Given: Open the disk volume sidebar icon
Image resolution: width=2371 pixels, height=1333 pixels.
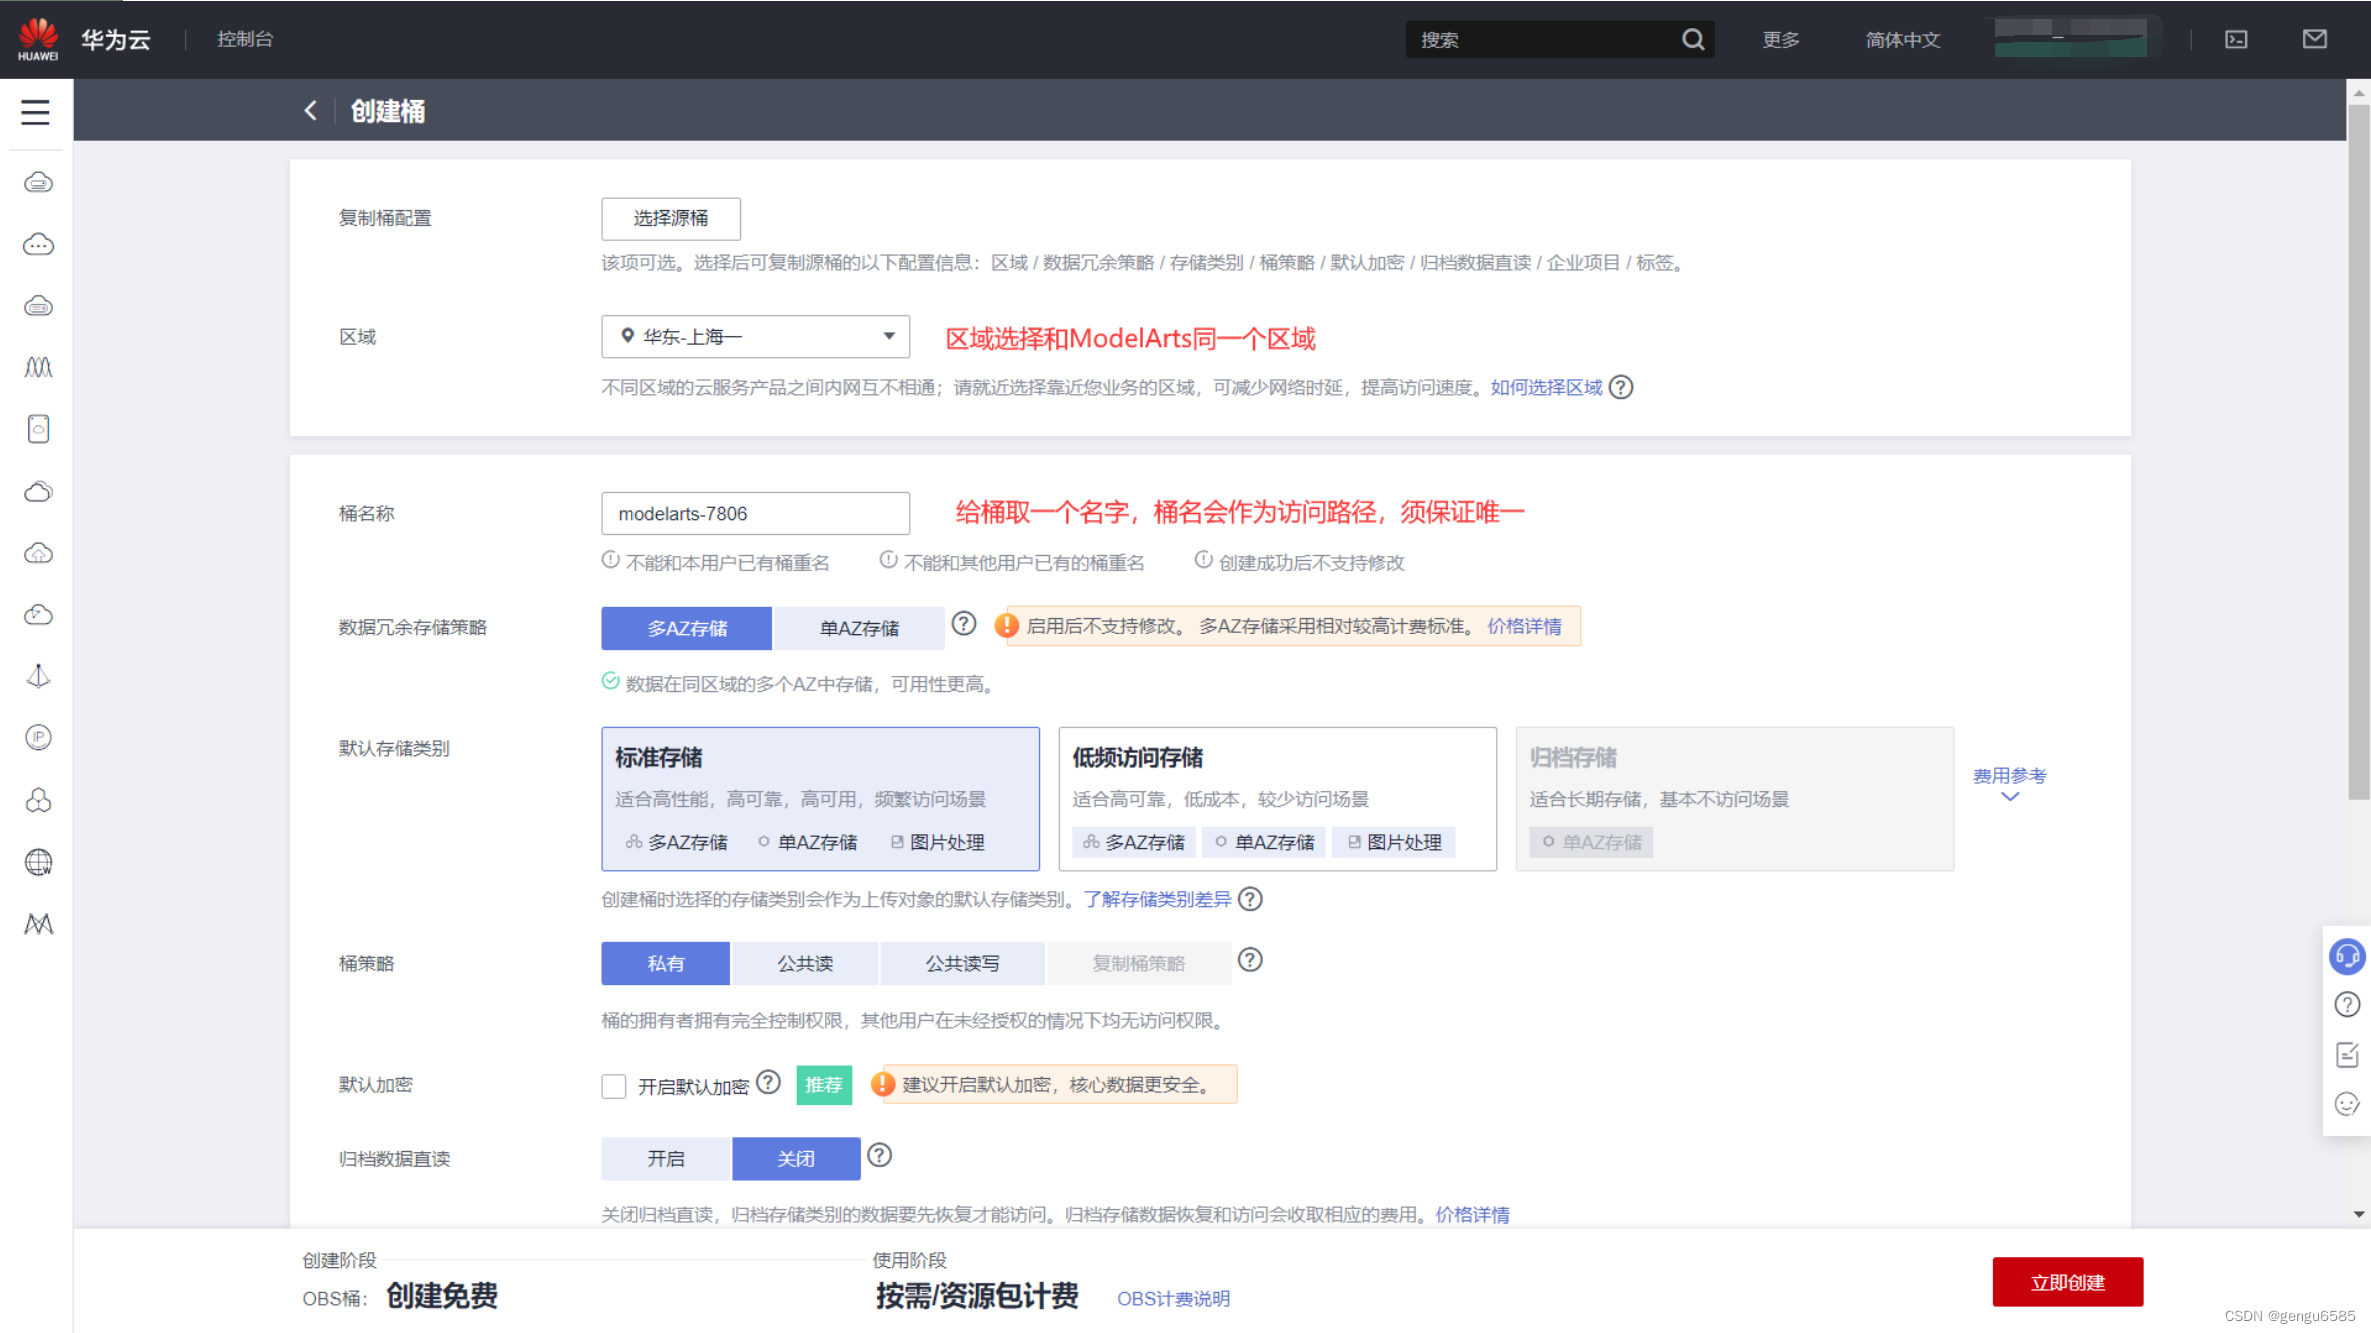Looking at the screenshot, I should tap(38, 430).
